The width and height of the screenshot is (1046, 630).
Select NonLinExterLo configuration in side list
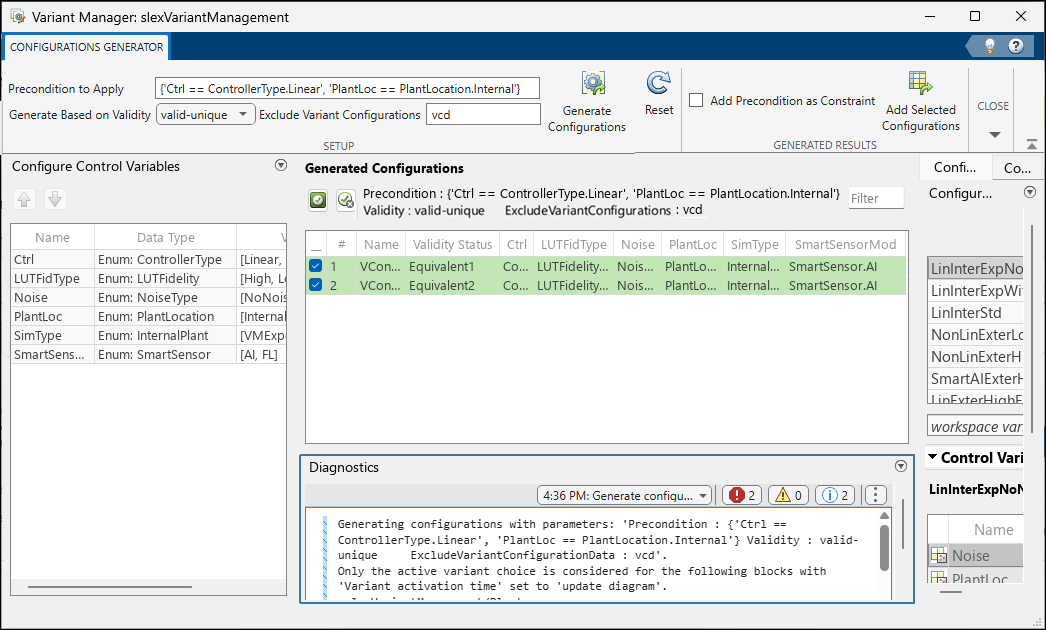(x=975, y=335)
